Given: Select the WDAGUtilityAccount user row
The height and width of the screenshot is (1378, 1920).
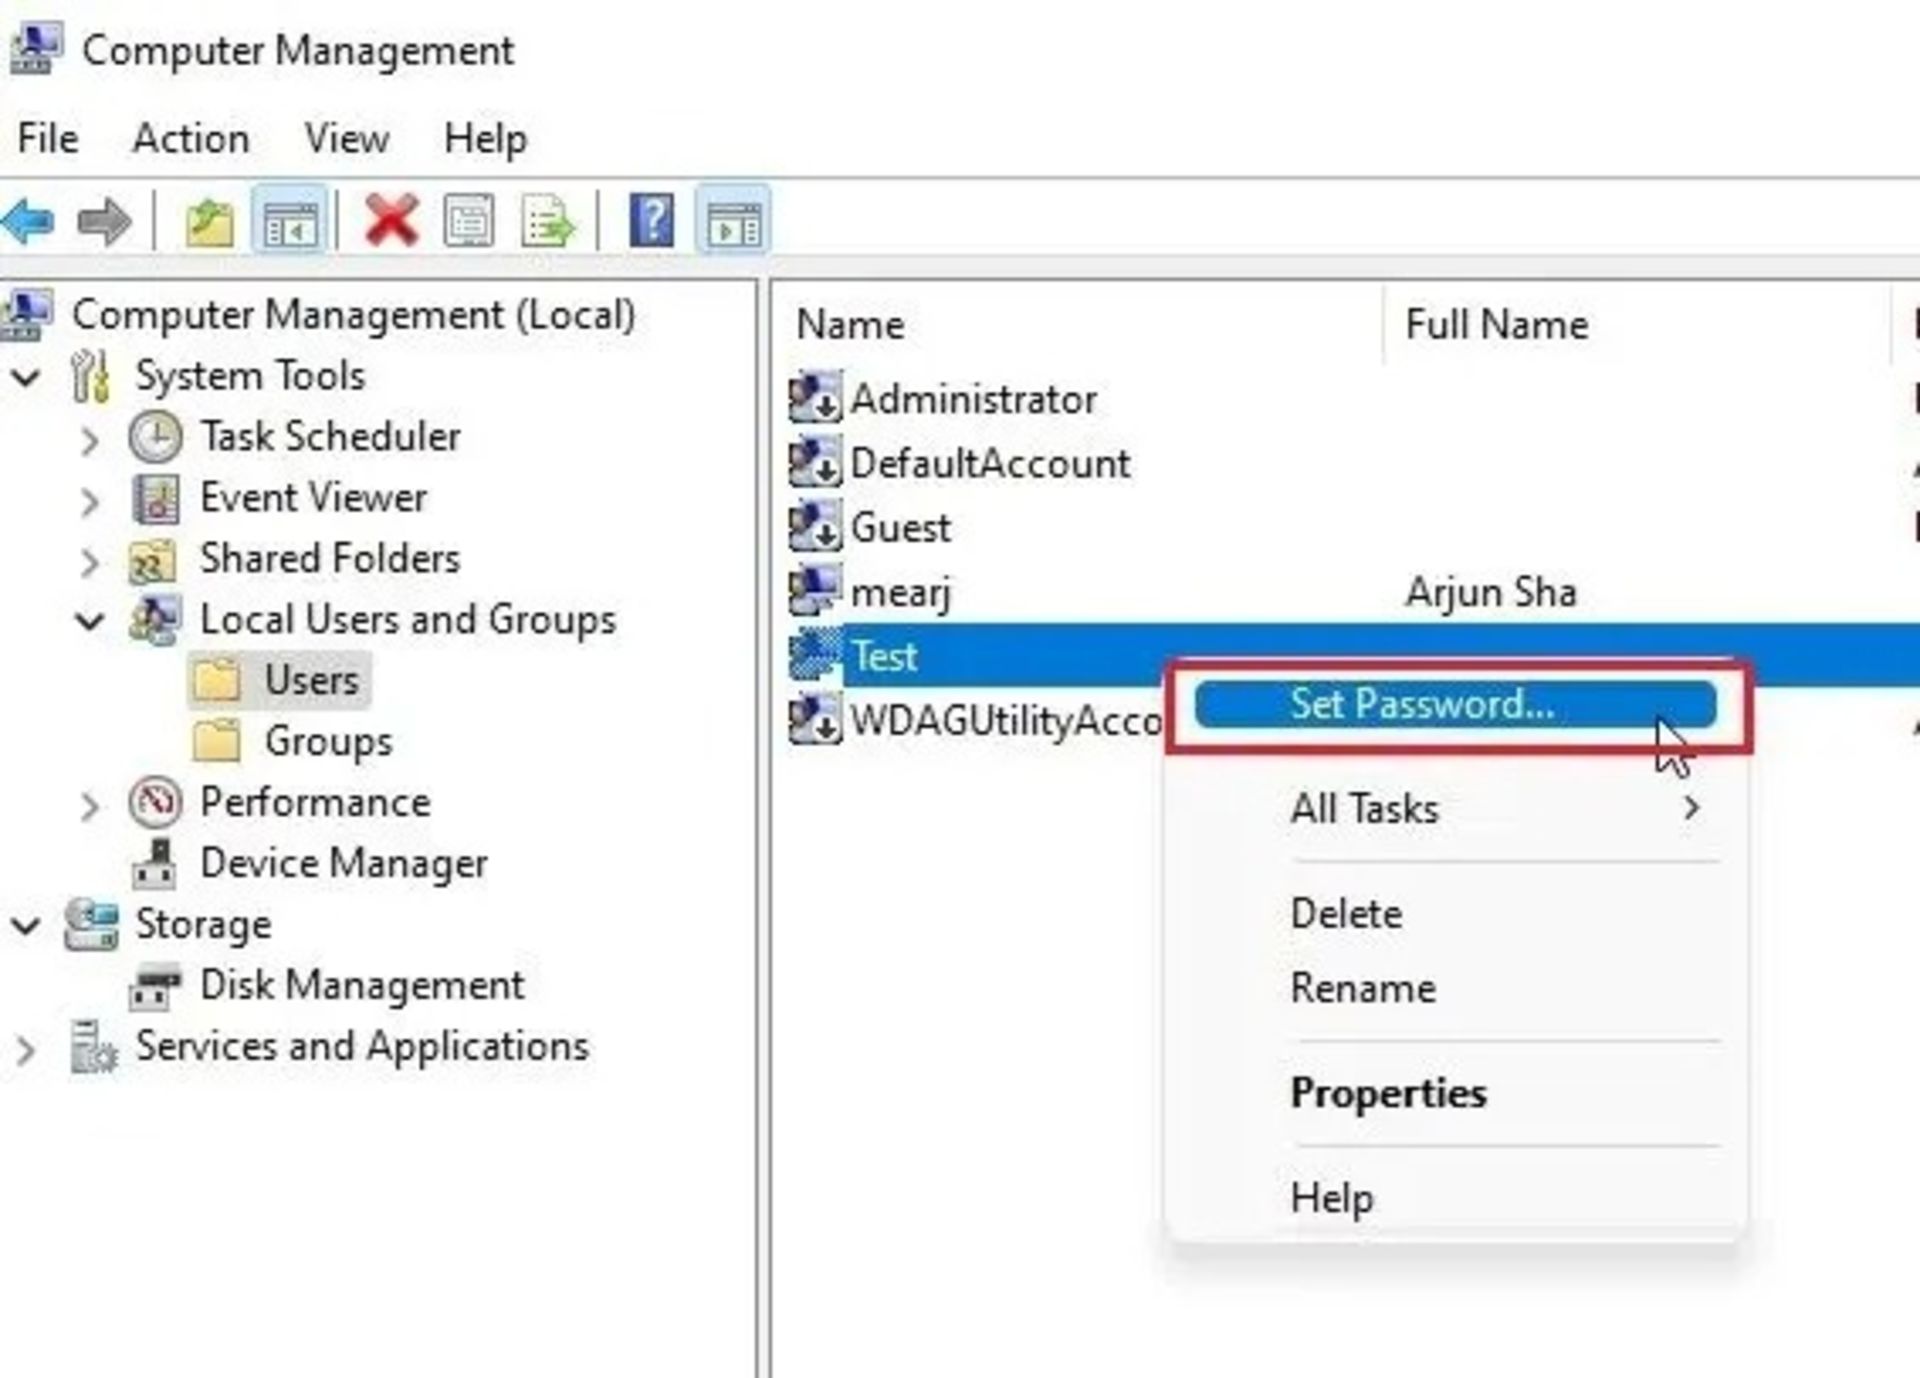Looking at the screenshot, I should click(1006, 720).
